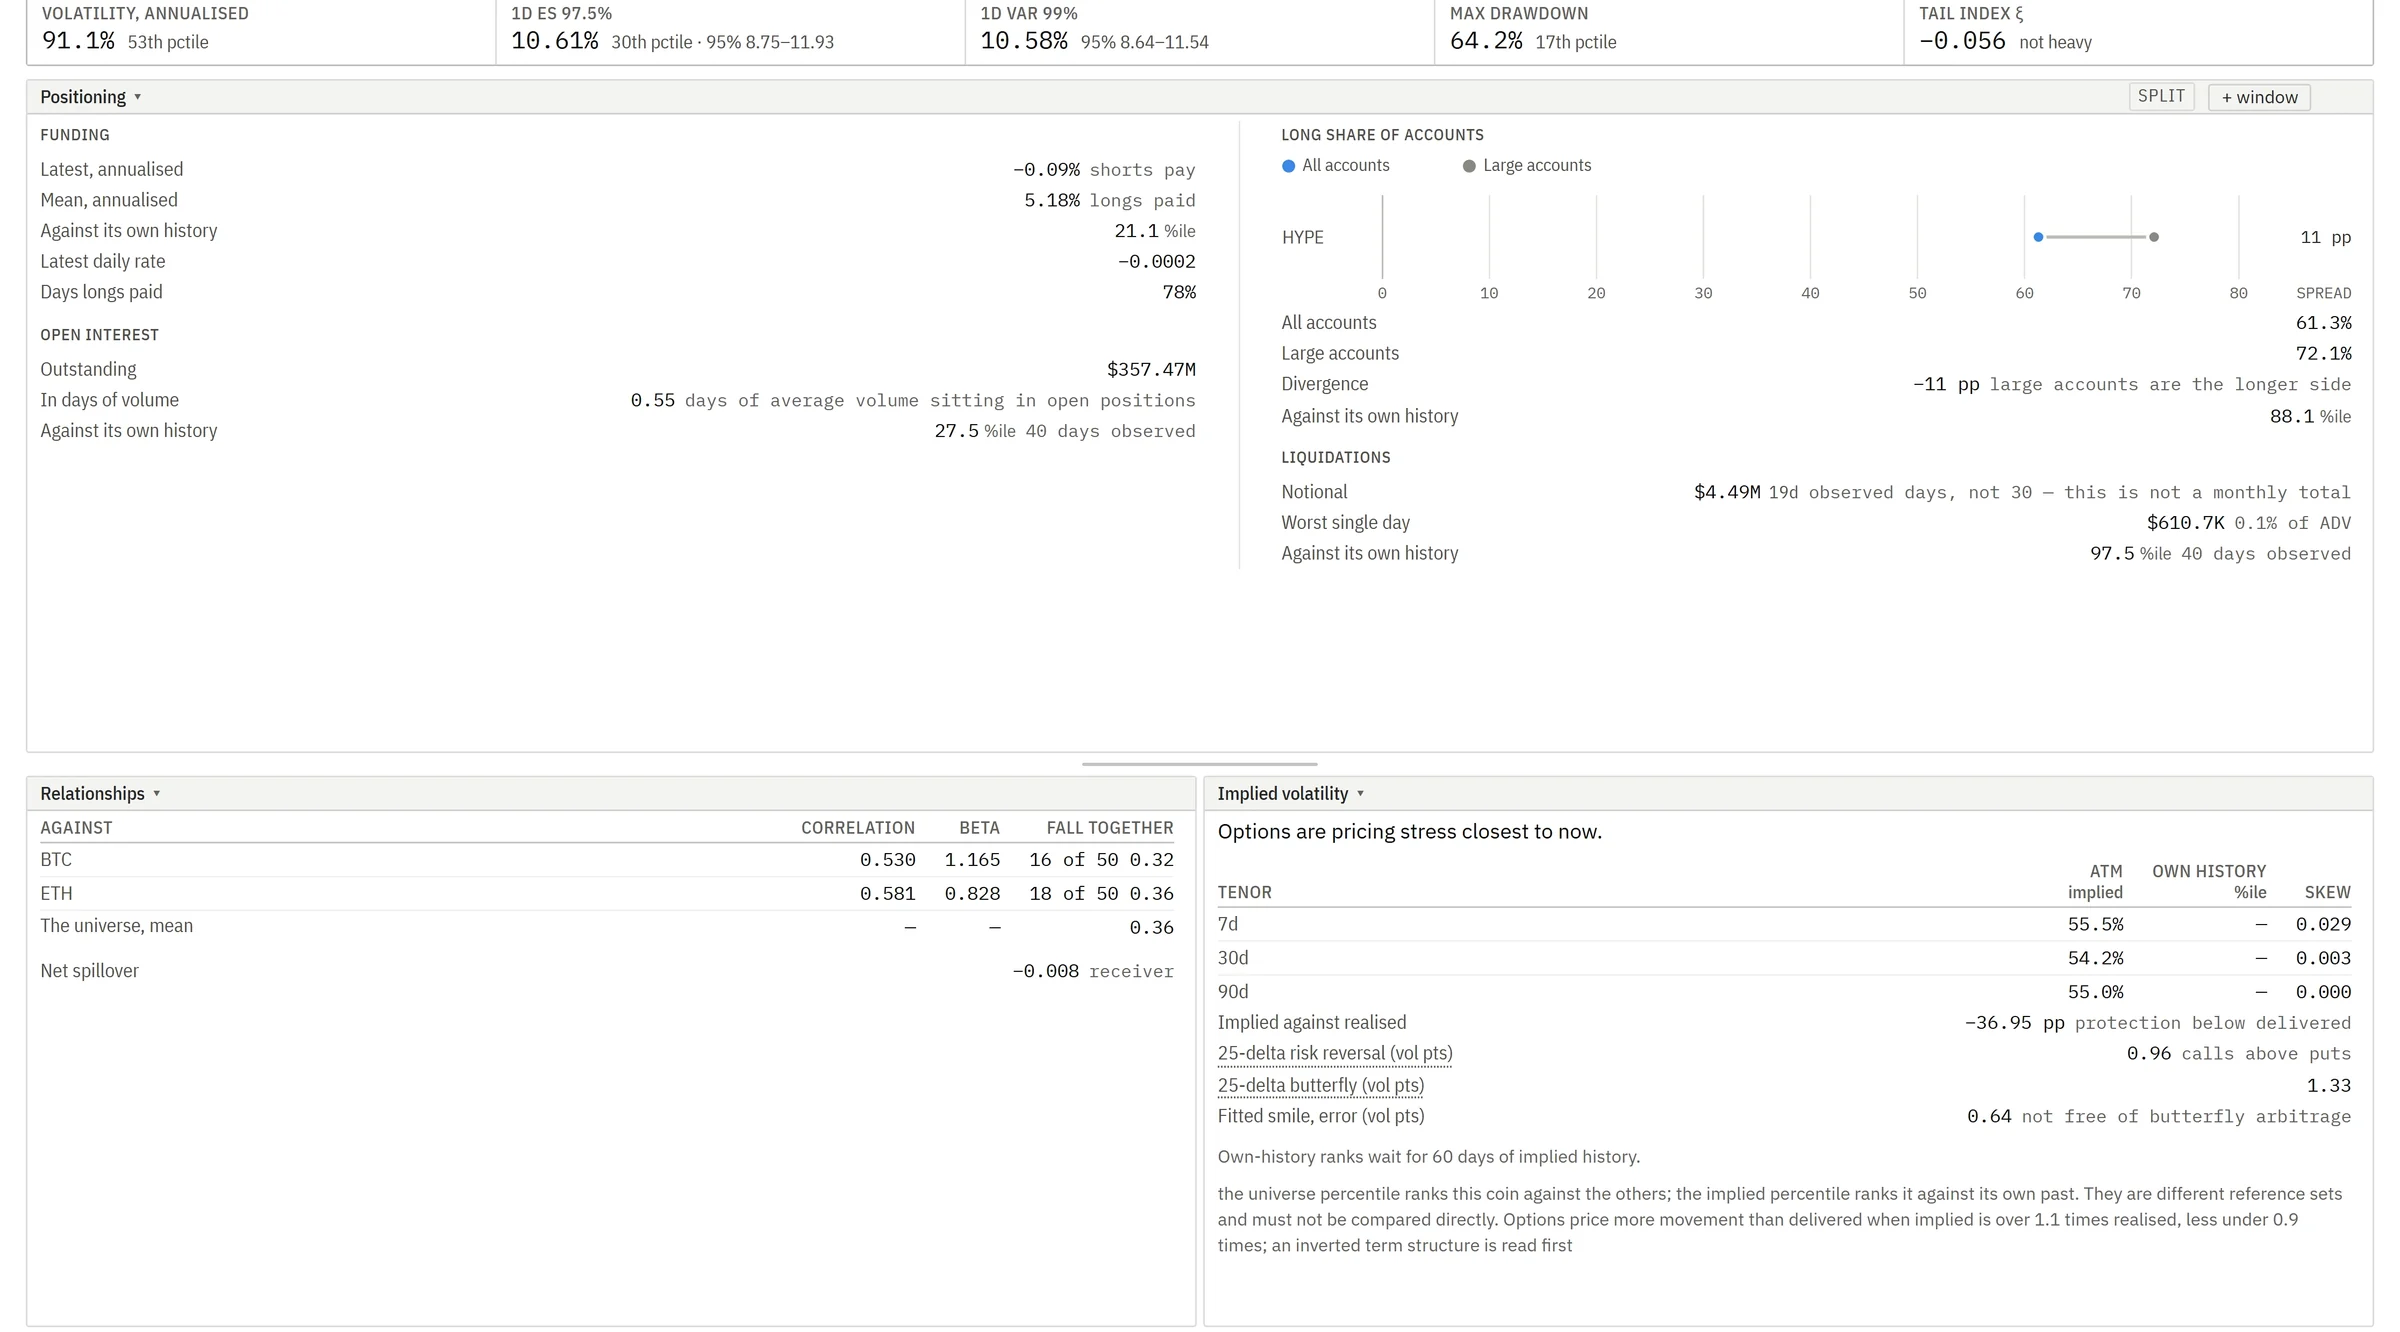2400x1332 pixels.
Task: Click Worst single day $610.7K
Action: pos(2186,523)
